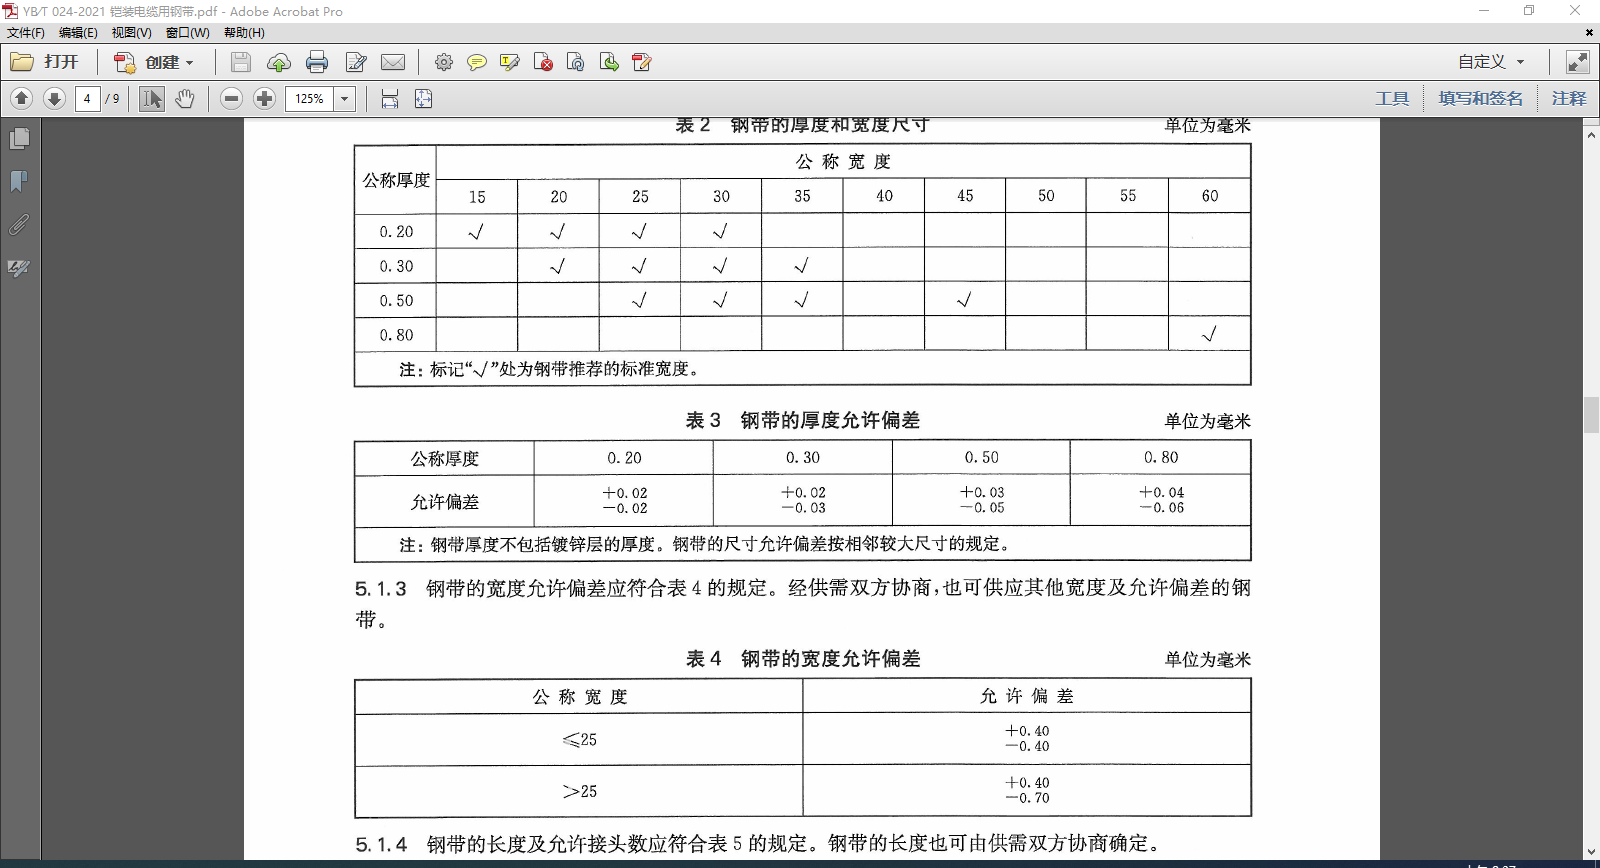Activate the text selection cursor tool
1600x868 pixels.
click(152, 98)
